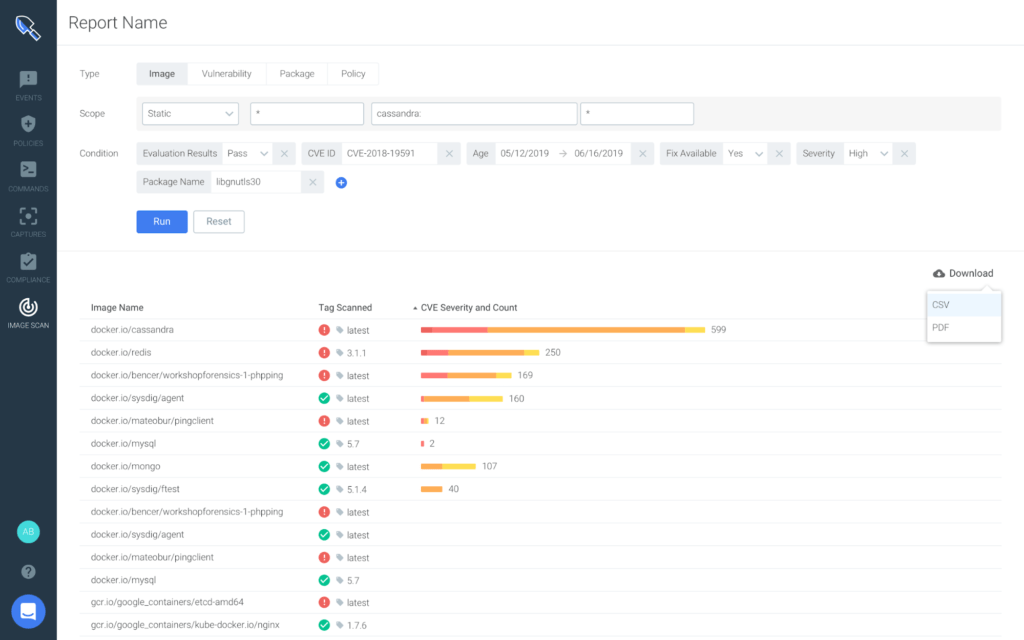Open the Captures section
Viewport: 1024px width, 640px height.
pos(28,220)
